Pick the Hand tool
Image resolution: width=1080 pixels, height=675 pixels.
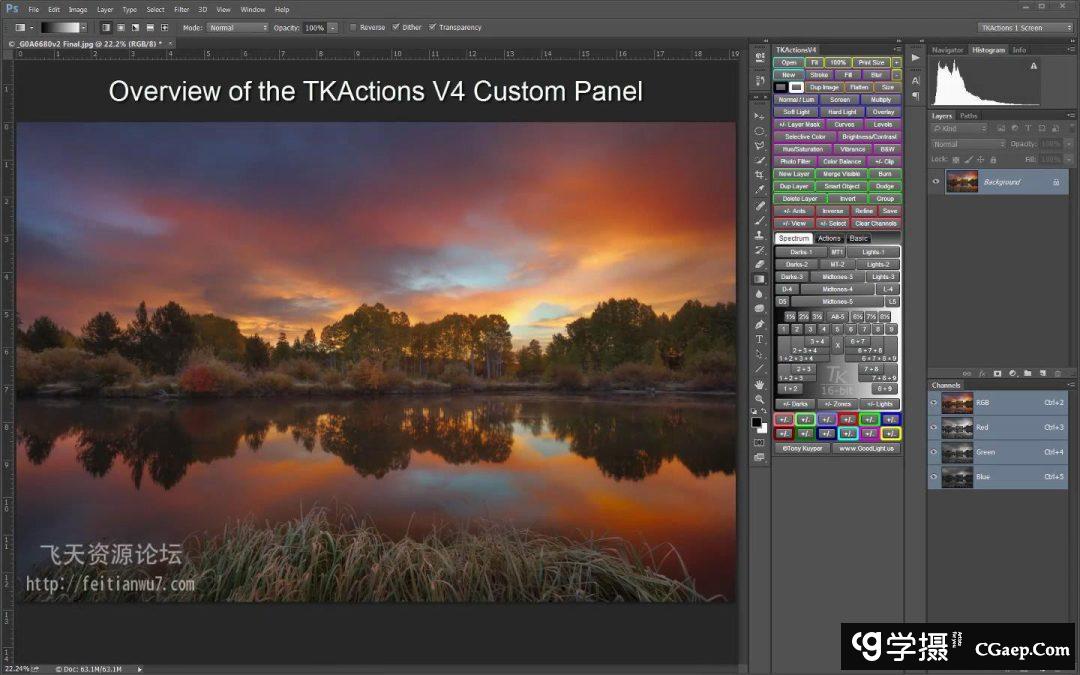point(759,384)
